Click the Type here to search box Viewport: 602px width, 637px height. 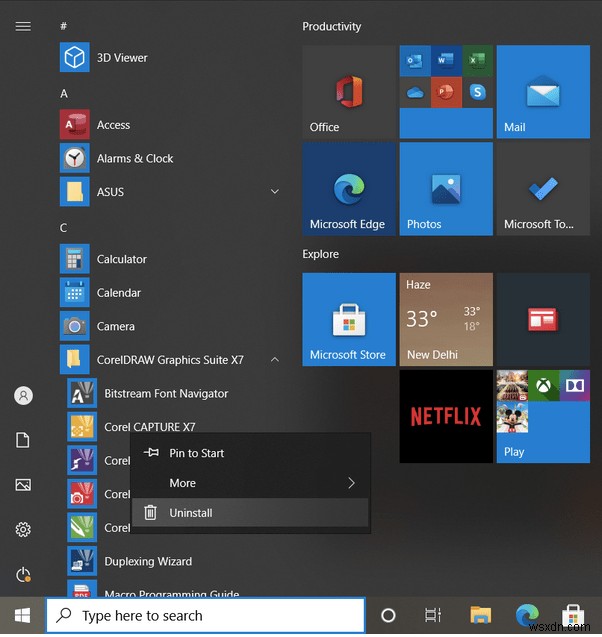206,615
